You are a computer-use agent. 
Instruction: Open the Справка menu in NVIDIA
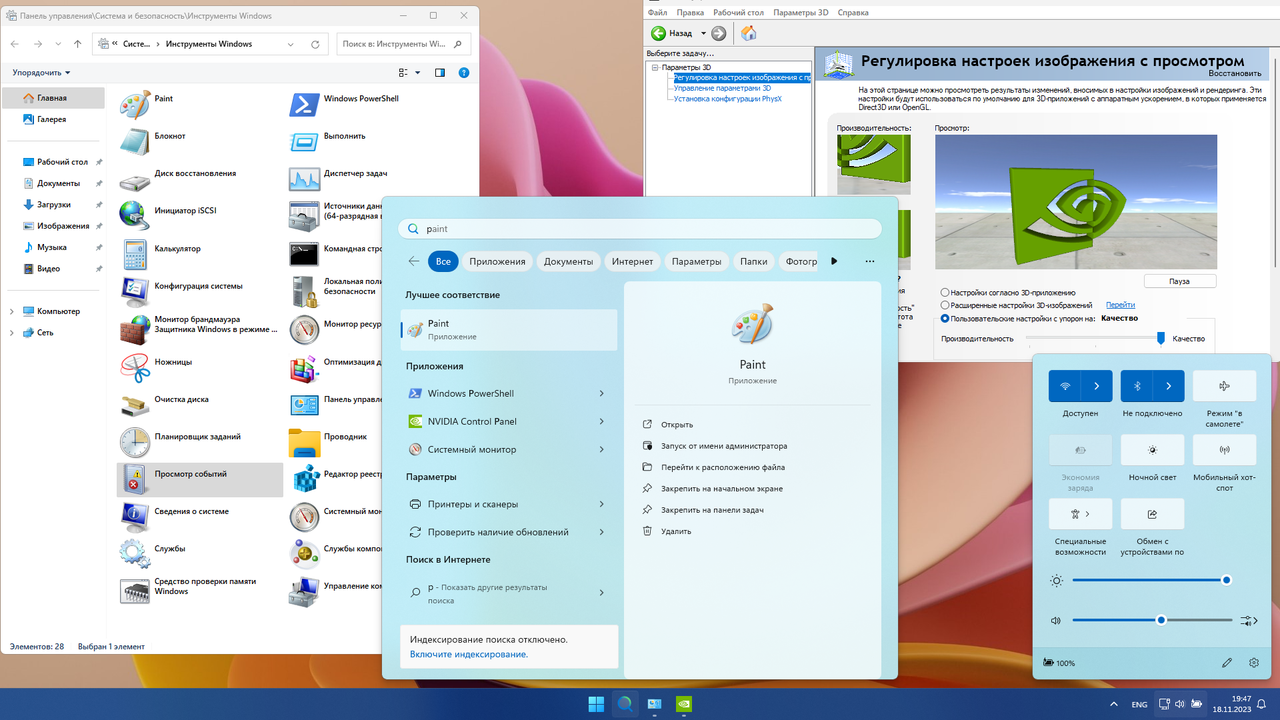[853, 12]
